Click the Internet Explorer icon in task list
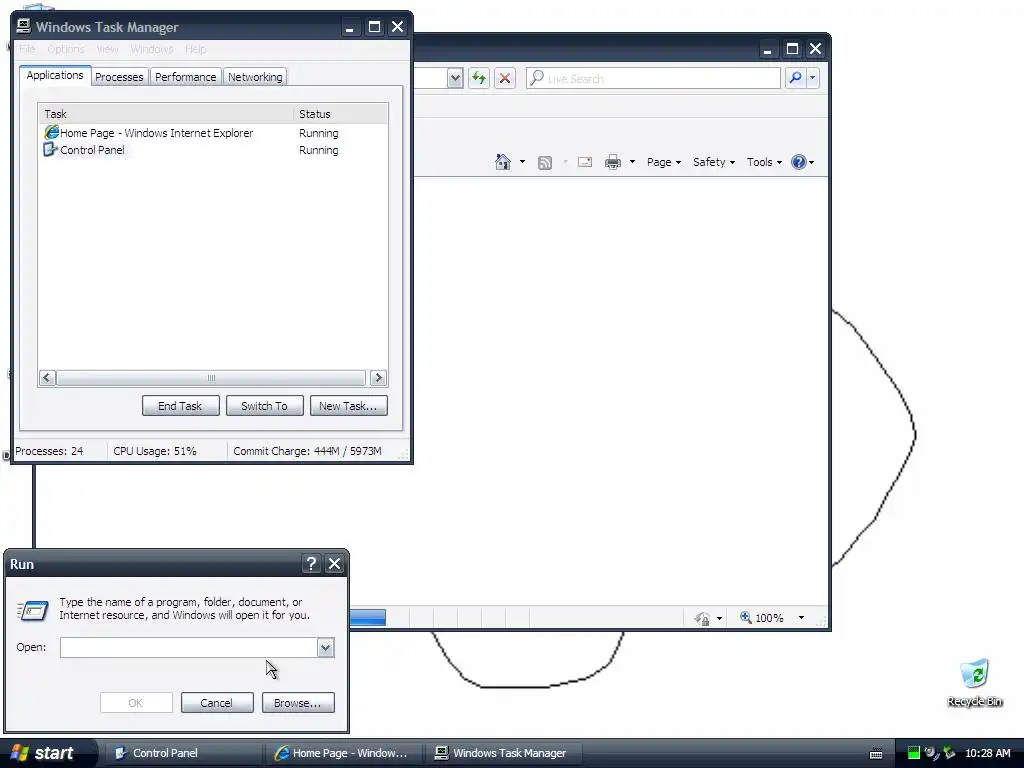 tap(51, 133)
